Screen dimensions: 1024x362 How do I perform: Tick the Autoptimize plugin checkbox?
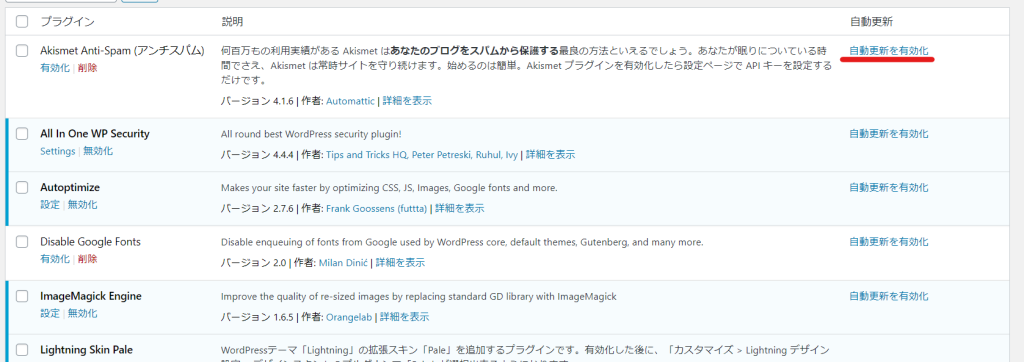[22, 188]
